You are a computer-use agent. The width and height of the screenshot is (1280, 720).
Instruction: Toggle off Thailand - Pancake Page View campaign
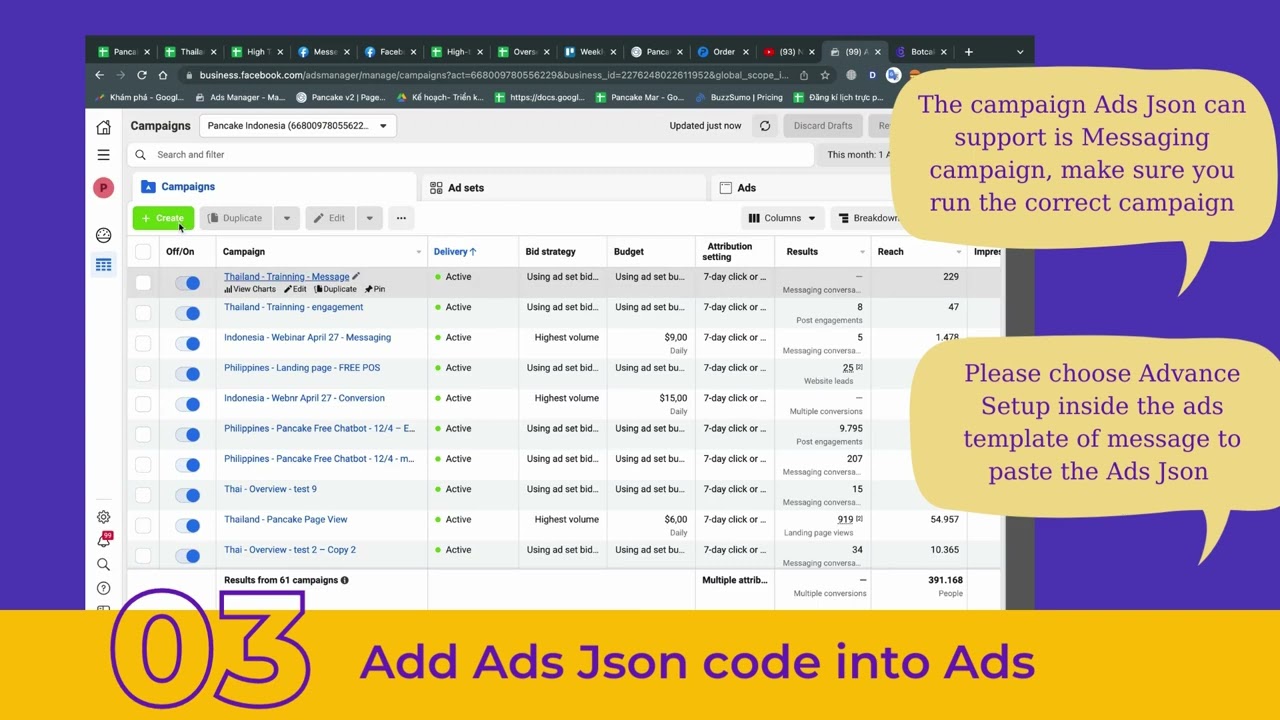coord(188,526)
